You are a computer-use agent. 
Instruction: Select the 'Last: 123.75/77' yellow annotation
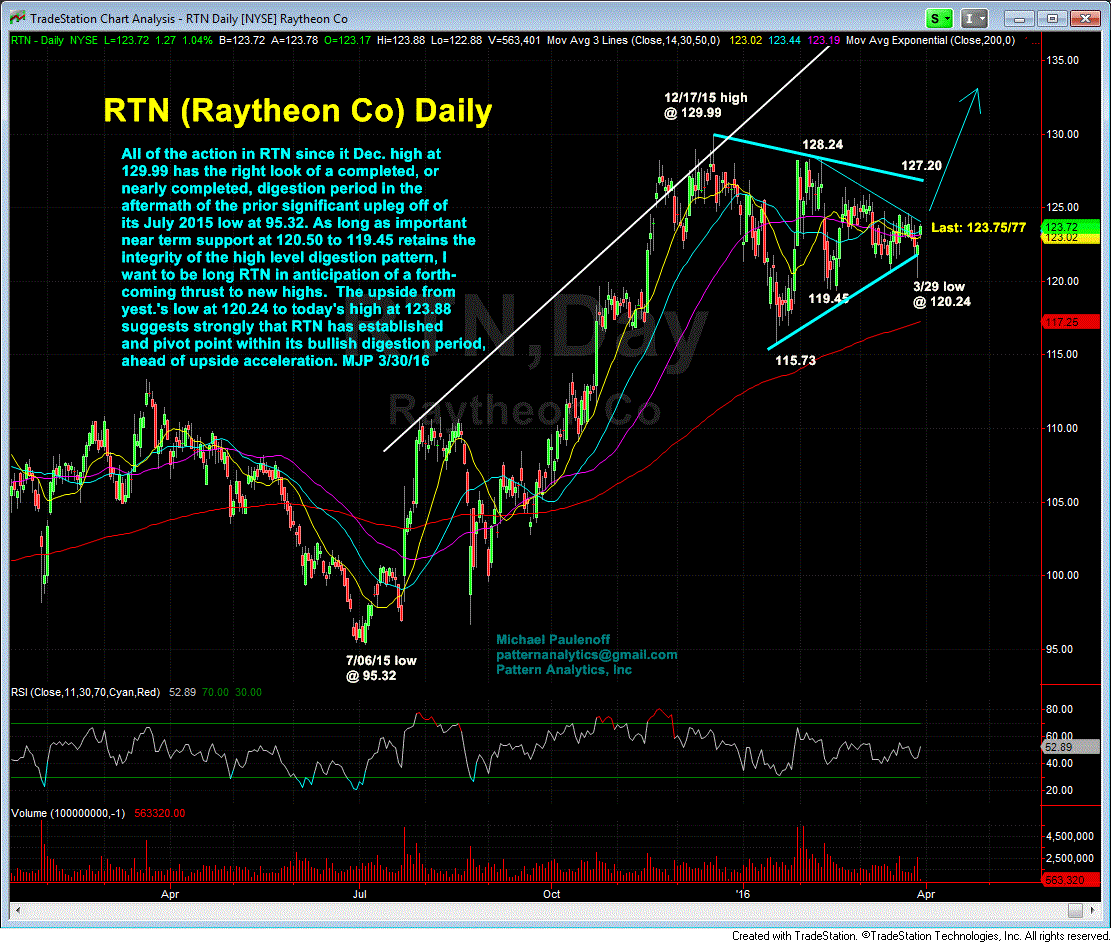coord(978,228)
